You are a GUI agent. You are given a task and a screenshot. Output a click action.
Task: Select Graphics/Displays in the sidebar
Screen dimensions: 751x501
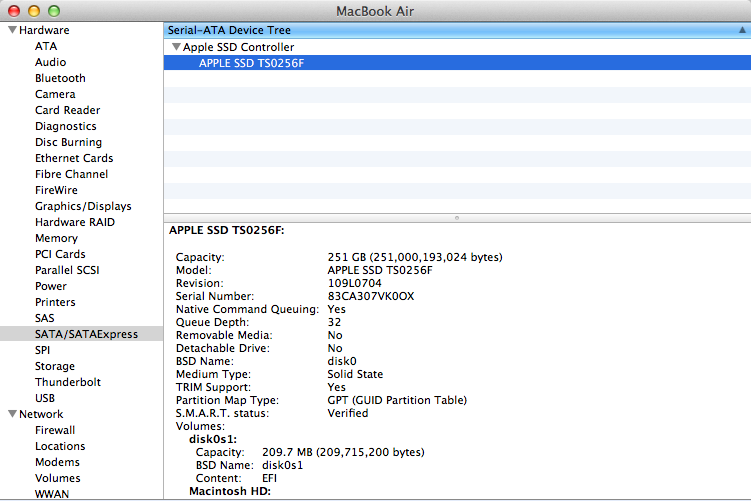pos(83,206)
